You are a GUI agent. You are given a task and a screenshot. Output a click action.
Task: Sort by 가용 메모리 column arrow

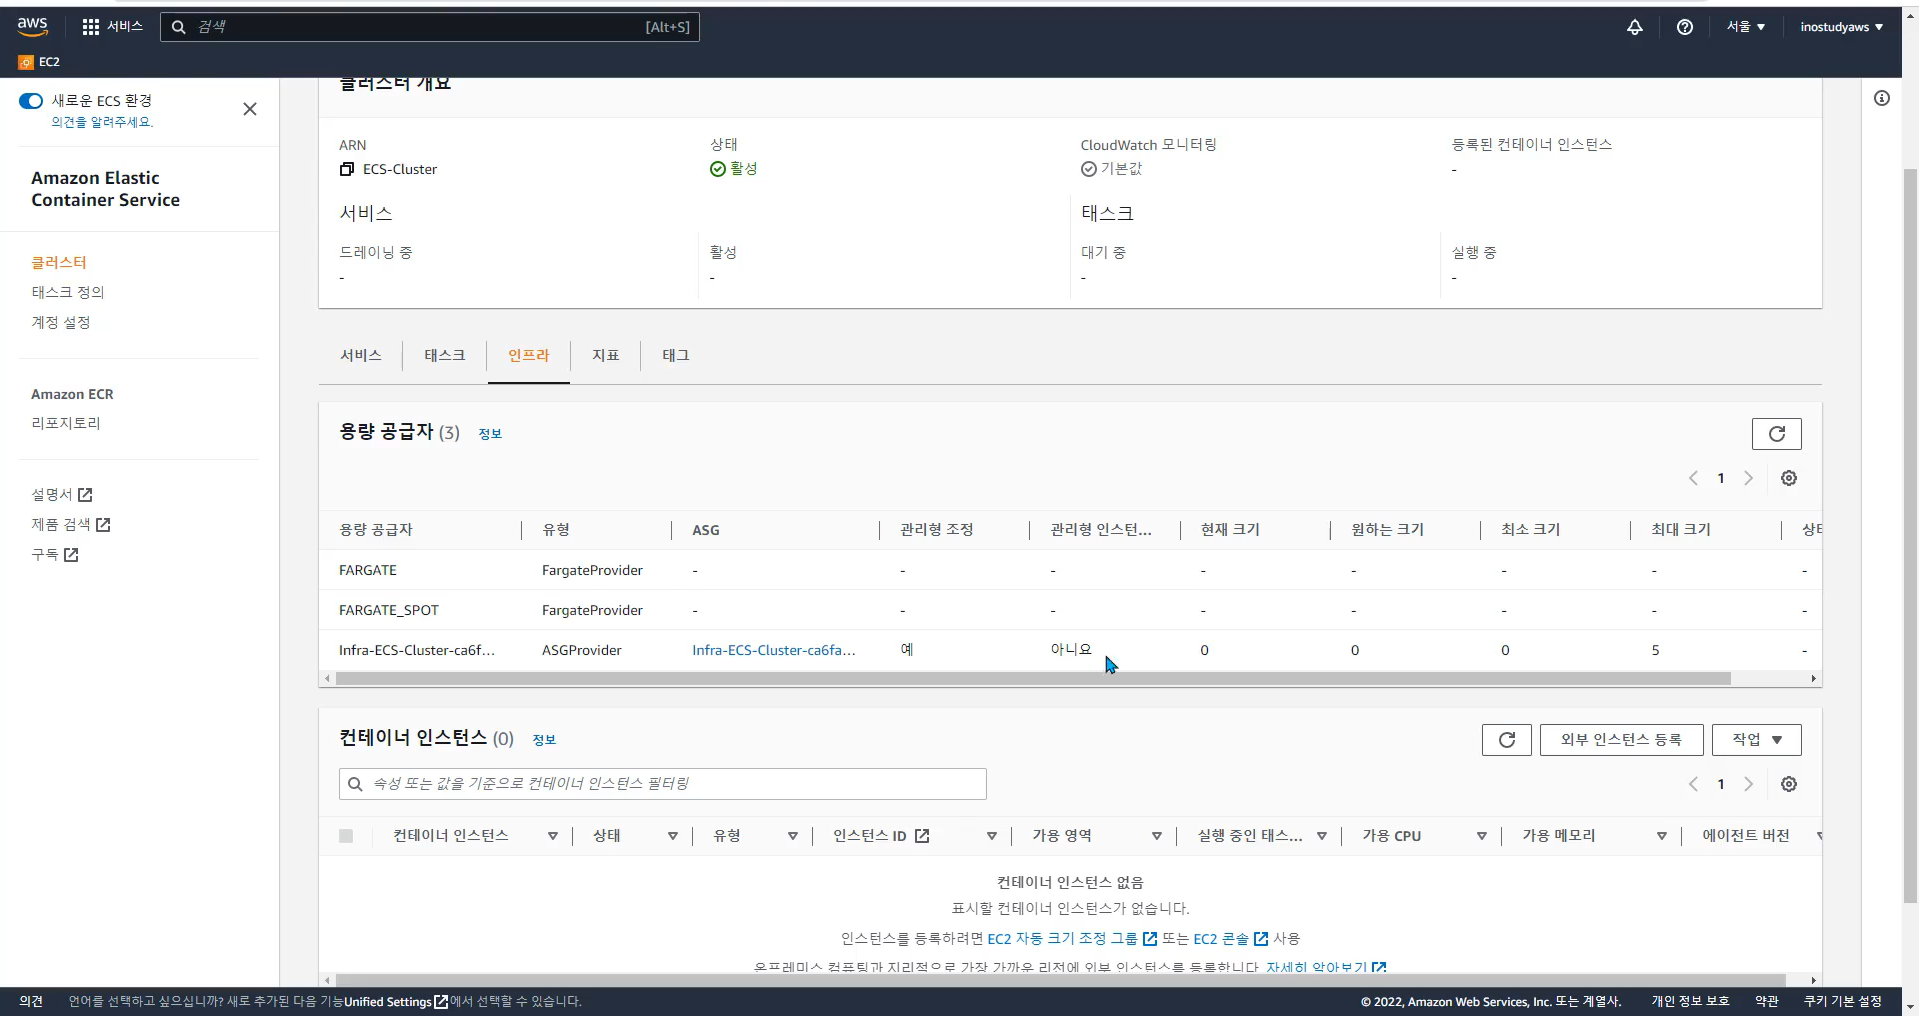1661,836
